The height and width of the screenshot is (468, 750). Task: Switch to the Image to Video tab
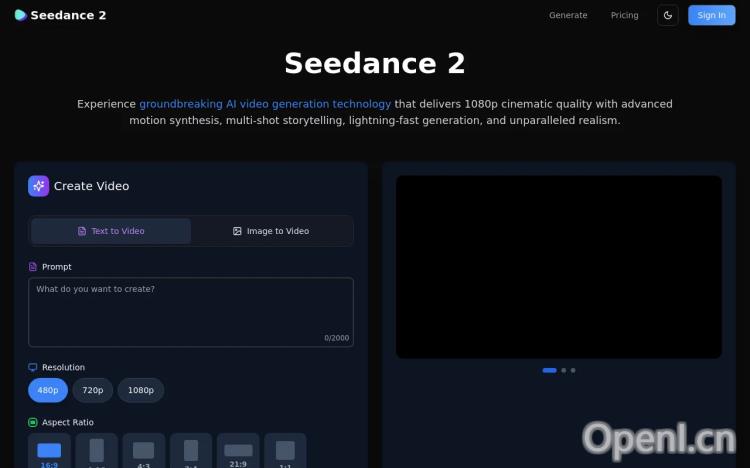coord(271,231)
